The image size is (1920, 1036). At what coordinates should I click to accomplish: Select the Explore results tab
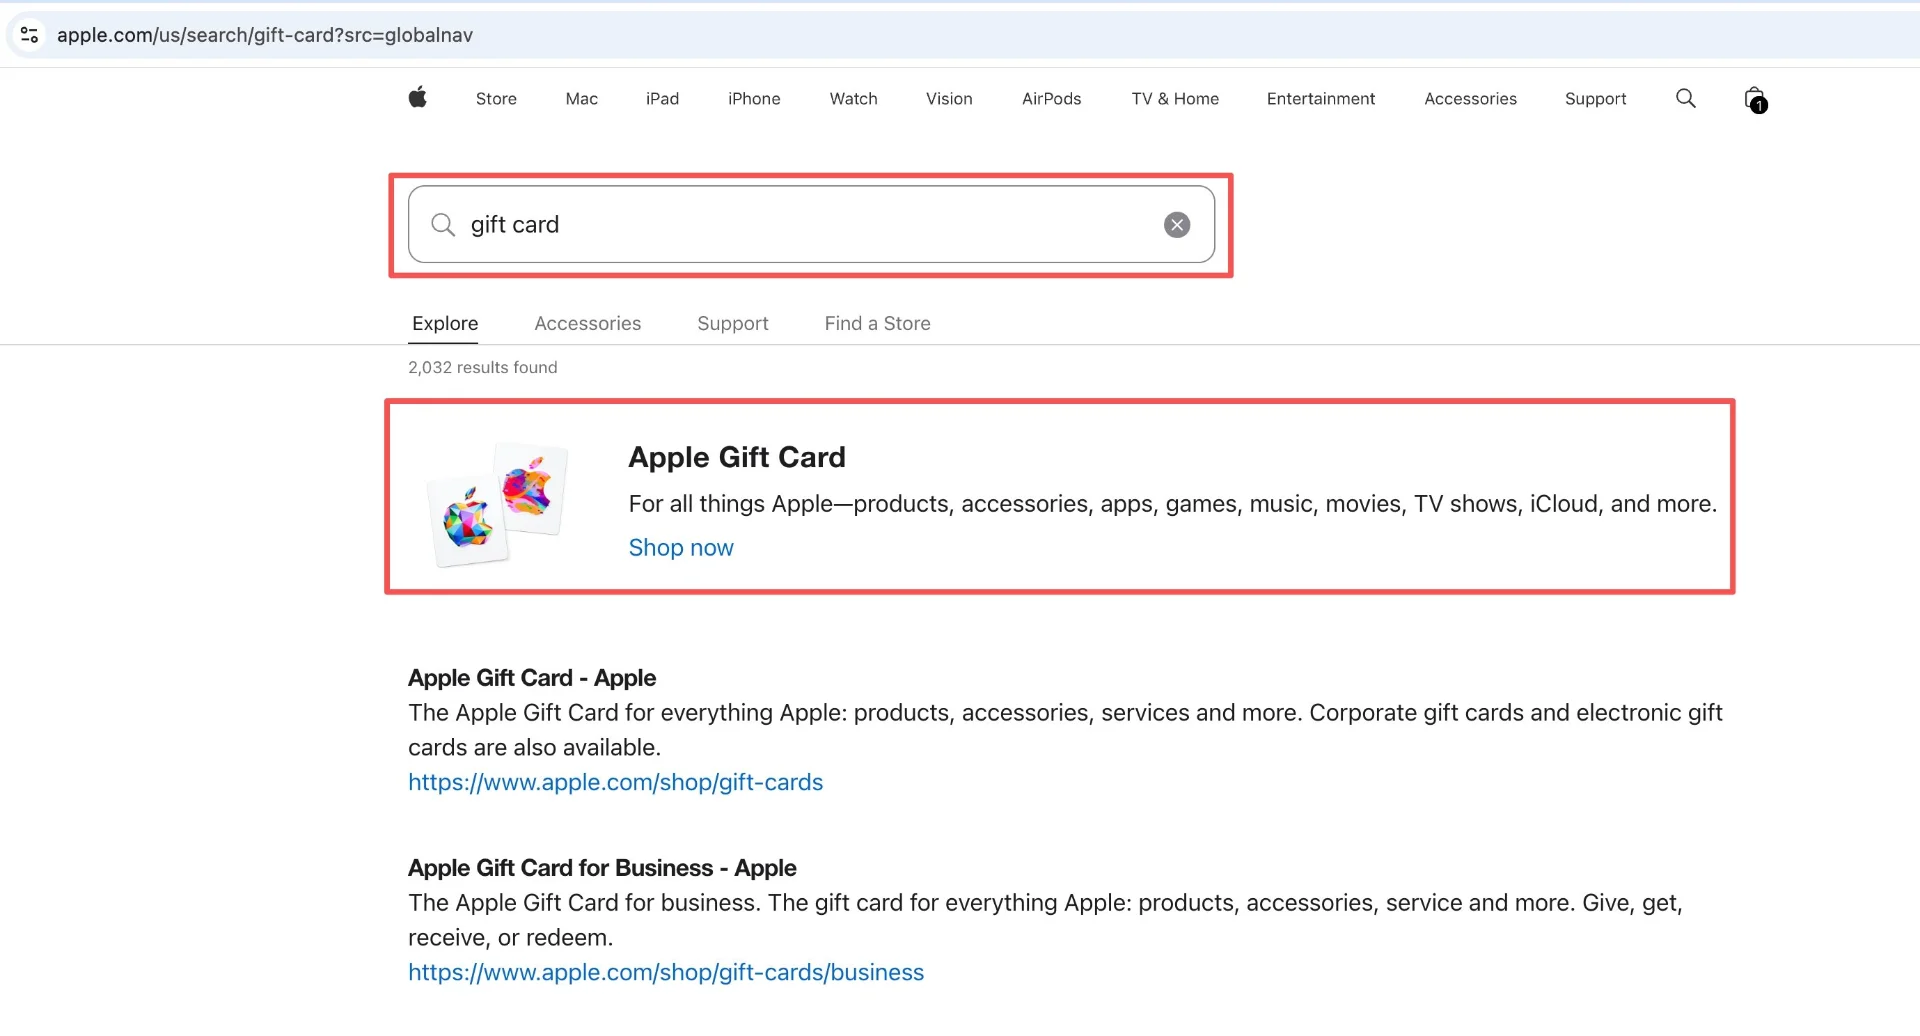tap(445, 323)
